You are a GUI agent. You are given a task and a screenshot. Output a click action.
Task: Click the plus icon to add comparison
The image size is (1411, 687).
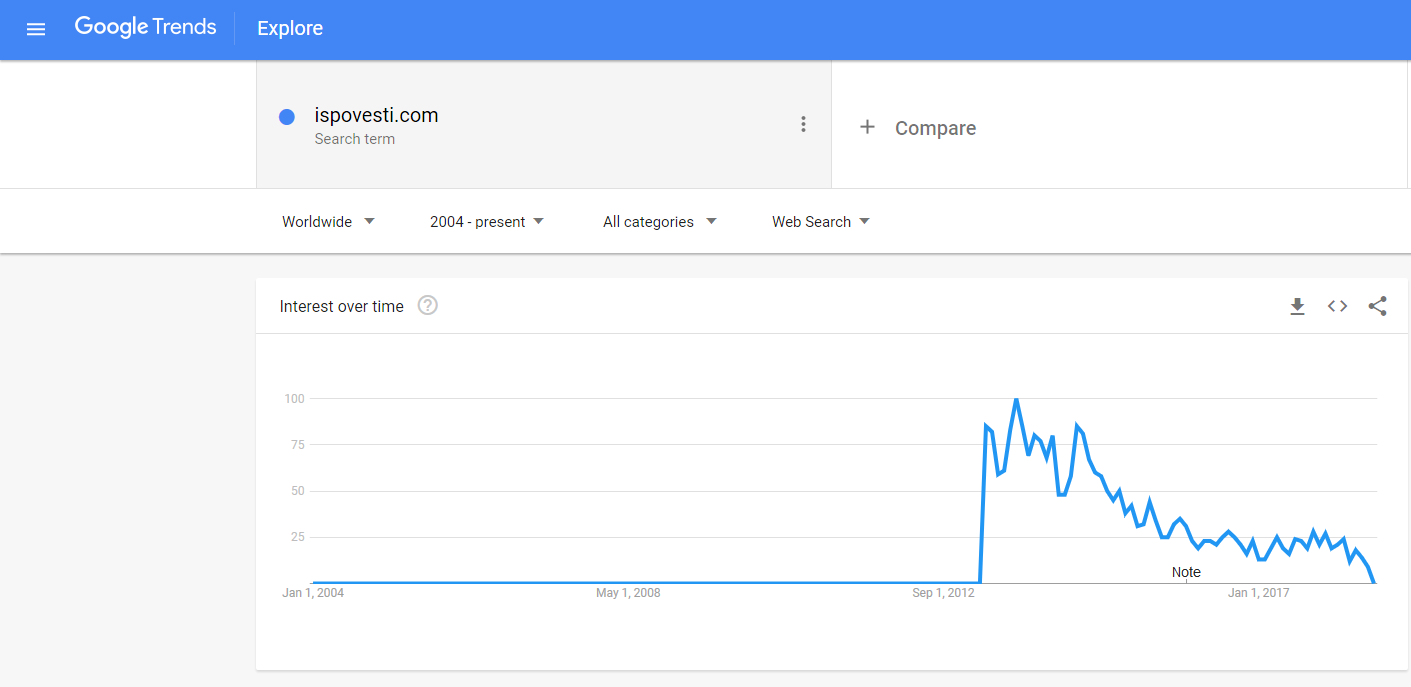(867, 127)
